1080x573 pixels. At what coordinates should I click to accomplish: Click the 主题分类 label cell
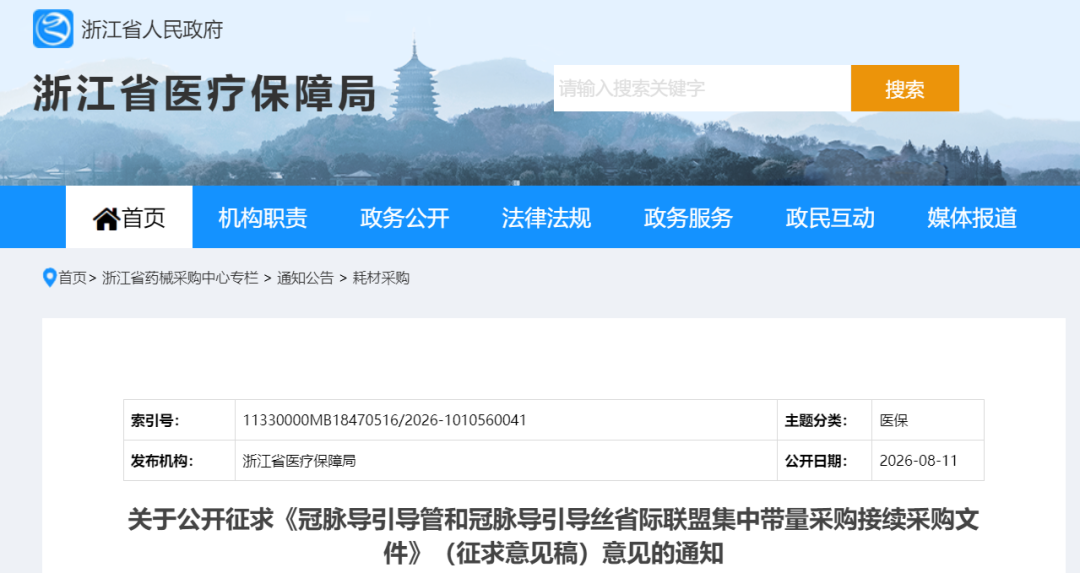(824, 420)
